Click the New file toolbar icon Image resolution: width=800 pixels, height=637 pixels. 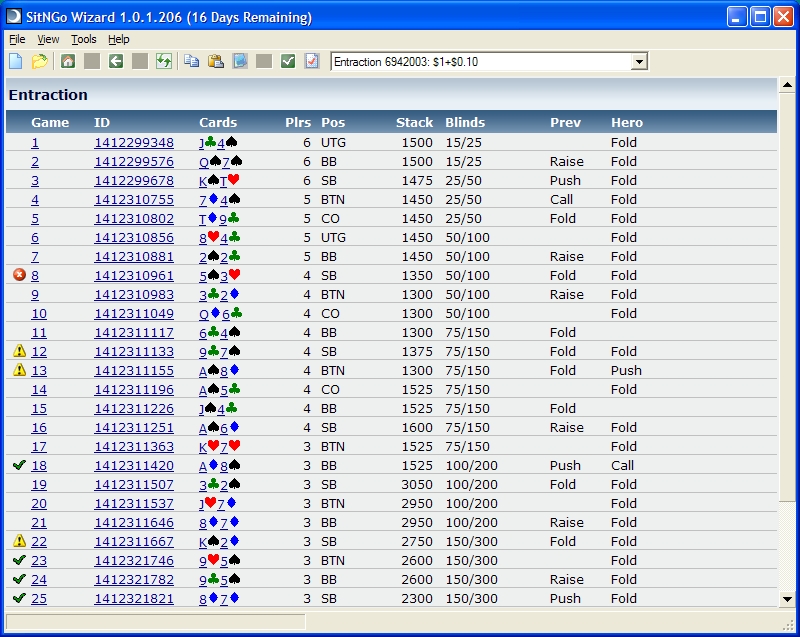(x=15, y=62)
